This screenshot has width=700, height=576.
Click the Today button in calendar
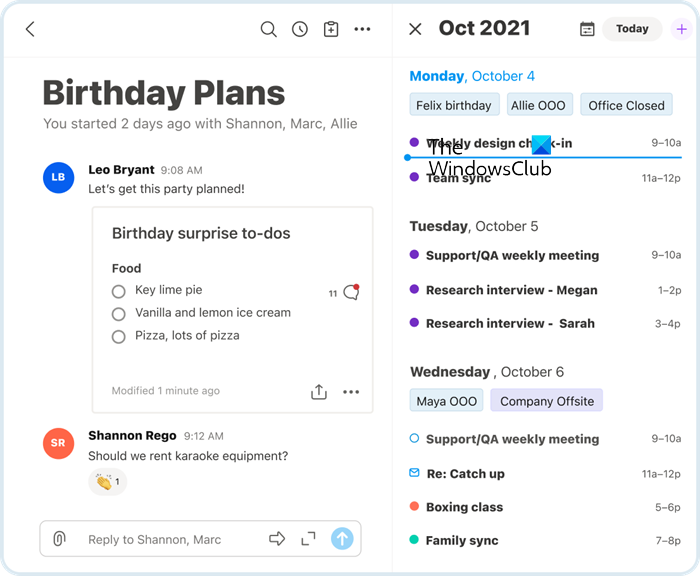(x=632, y=29)
